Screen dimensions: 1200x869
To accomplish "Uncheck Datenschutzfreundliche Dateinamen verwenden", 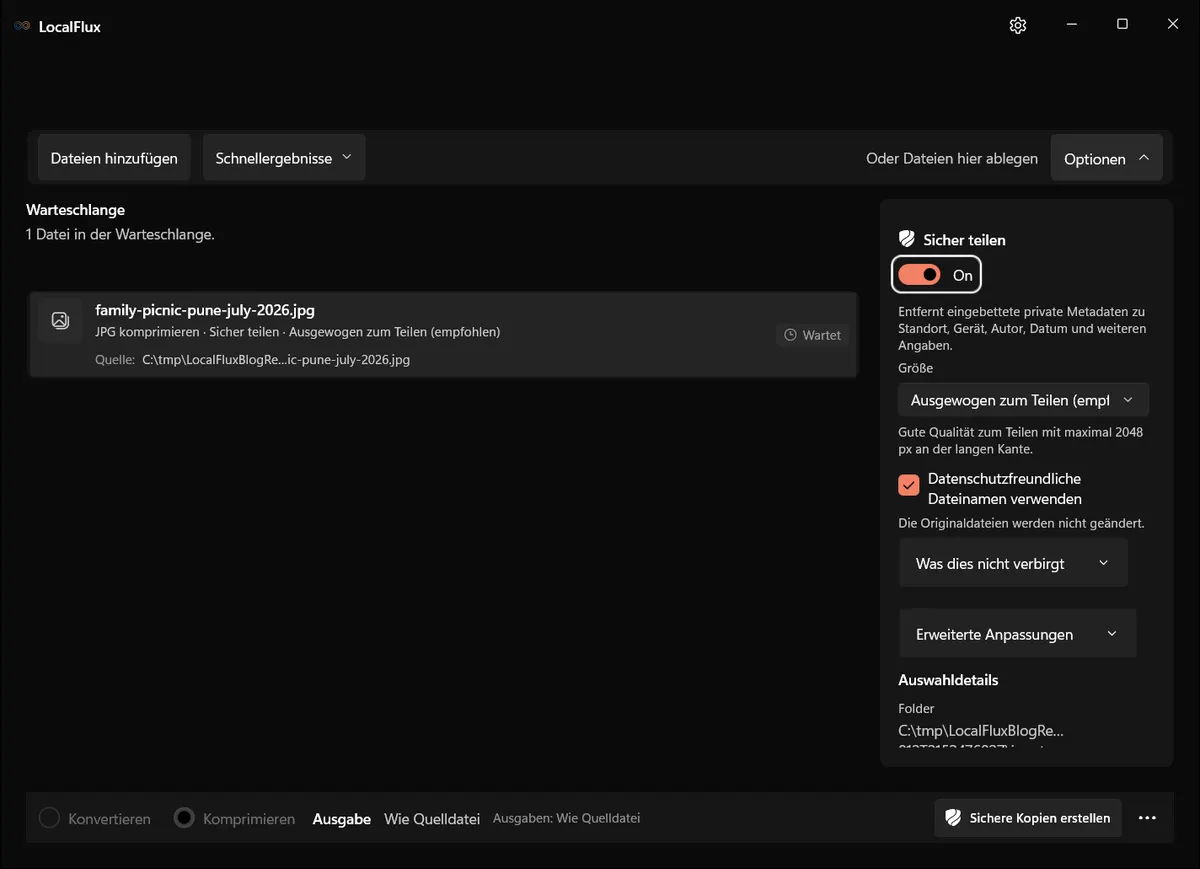I will pyautogui.click(x=909, y=486).
